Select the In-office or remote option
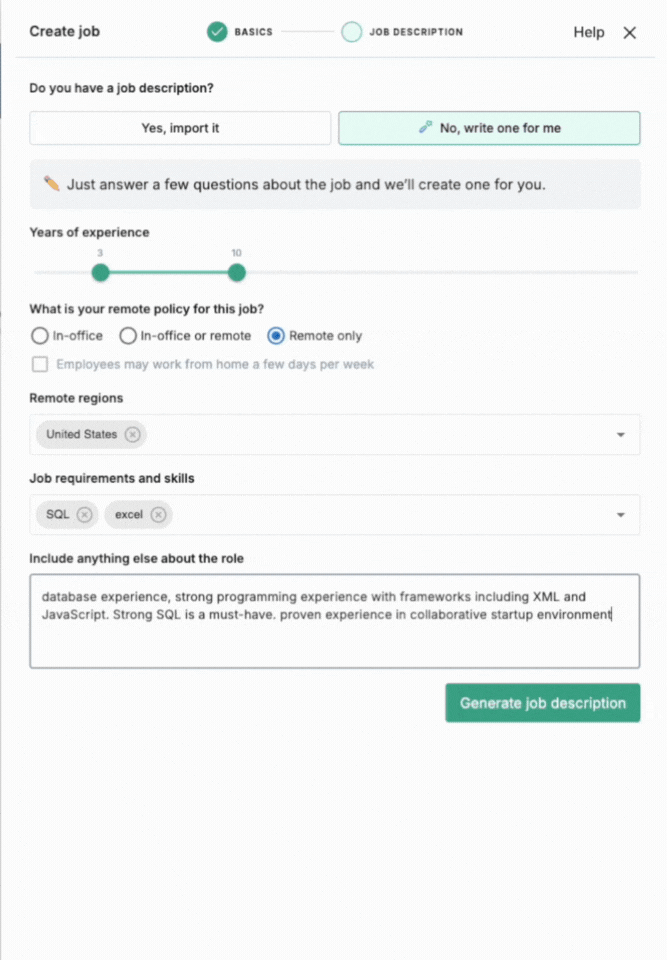 pyautogui.click(x=128, y=335)
